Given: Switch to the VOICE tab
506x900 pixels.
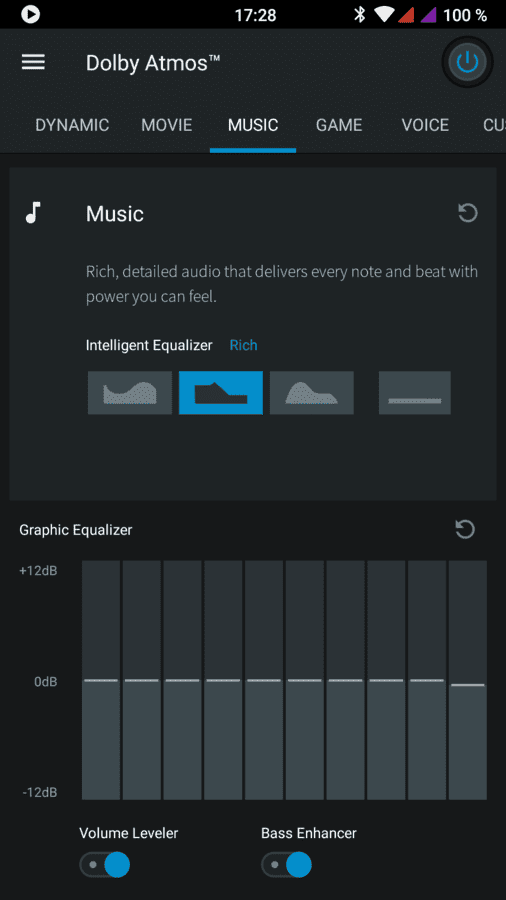Looking at the screenshot, I should pos(425,125).
